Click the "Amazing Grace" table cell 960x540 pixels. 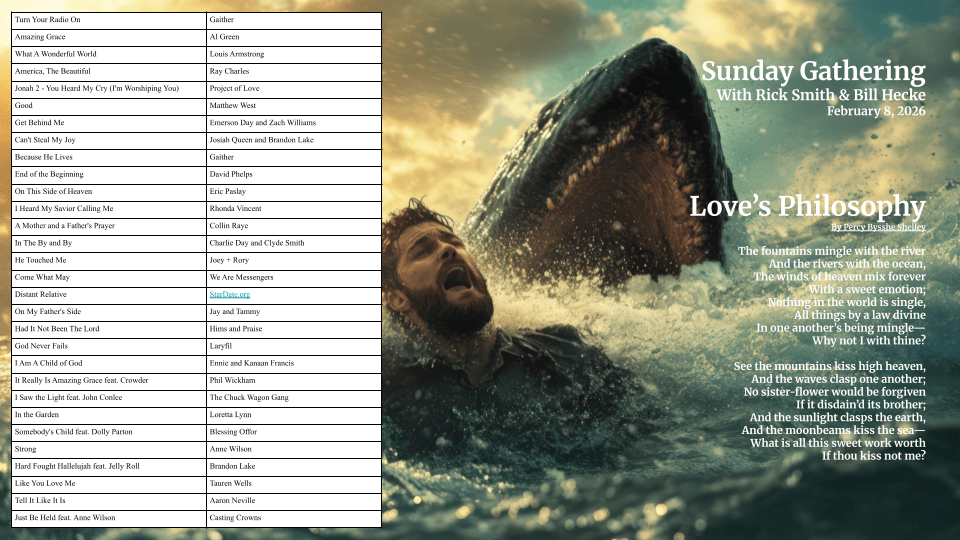coord(40,37)
